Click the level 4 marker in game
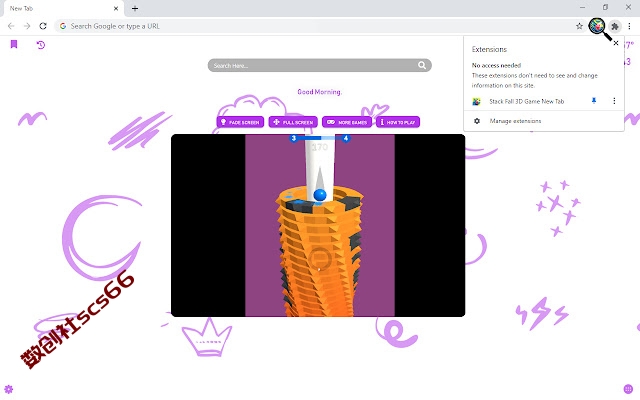The width and height of the screenshot is (640, 400). [346, 138]
